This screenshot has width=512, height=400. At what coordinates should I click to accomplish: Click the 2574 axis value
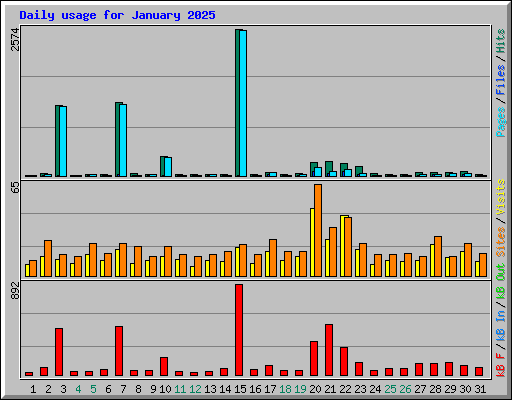click(x=15, y=39)
